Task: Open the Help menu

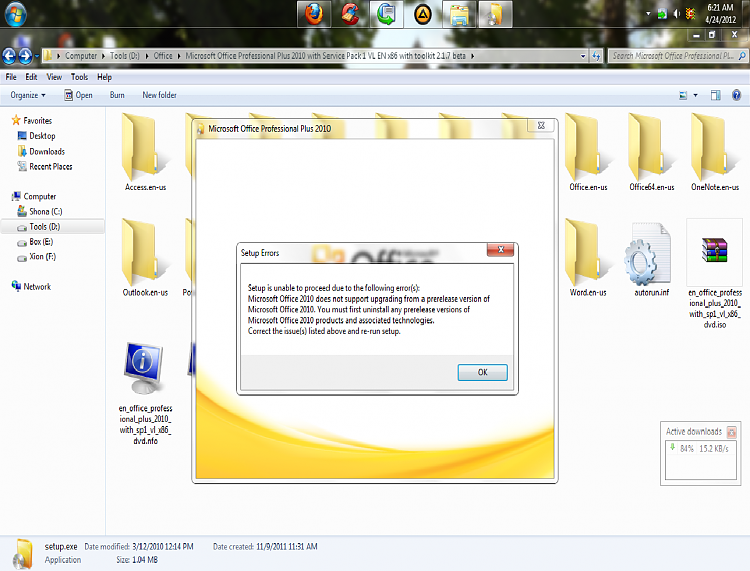Action: (x=104, y=77)
